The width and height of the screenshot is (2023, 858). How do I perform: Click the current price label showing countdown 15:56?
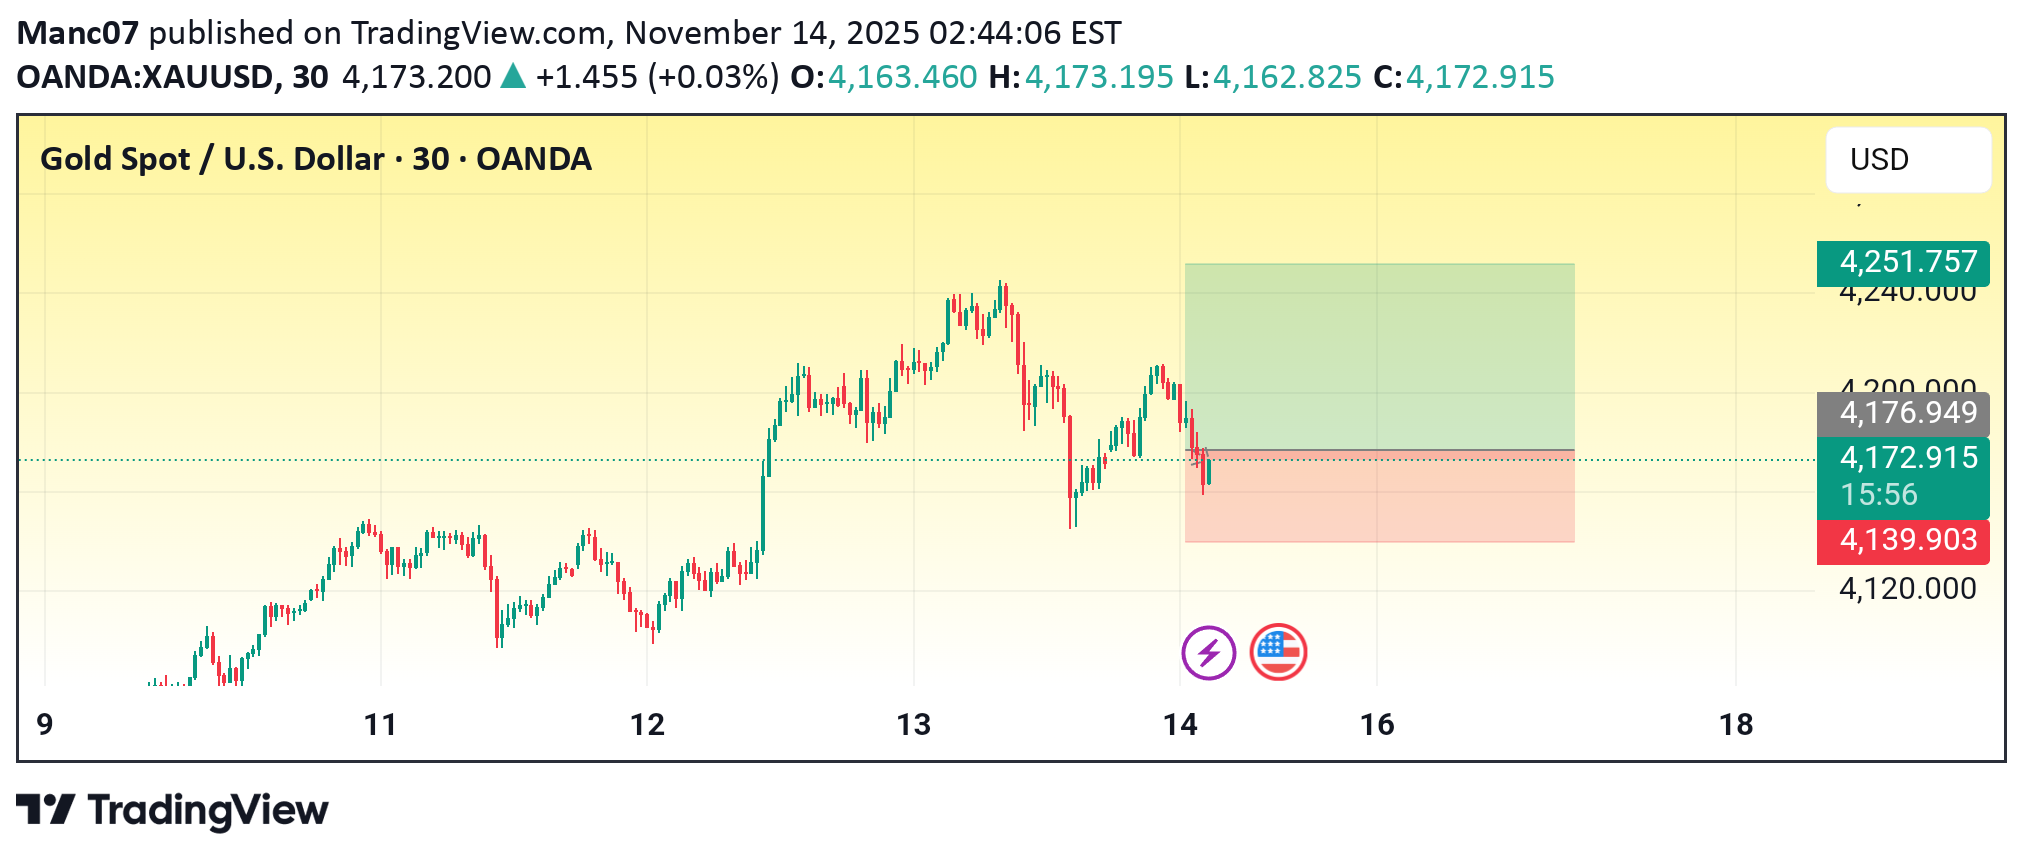click(x=1902, y=477)
